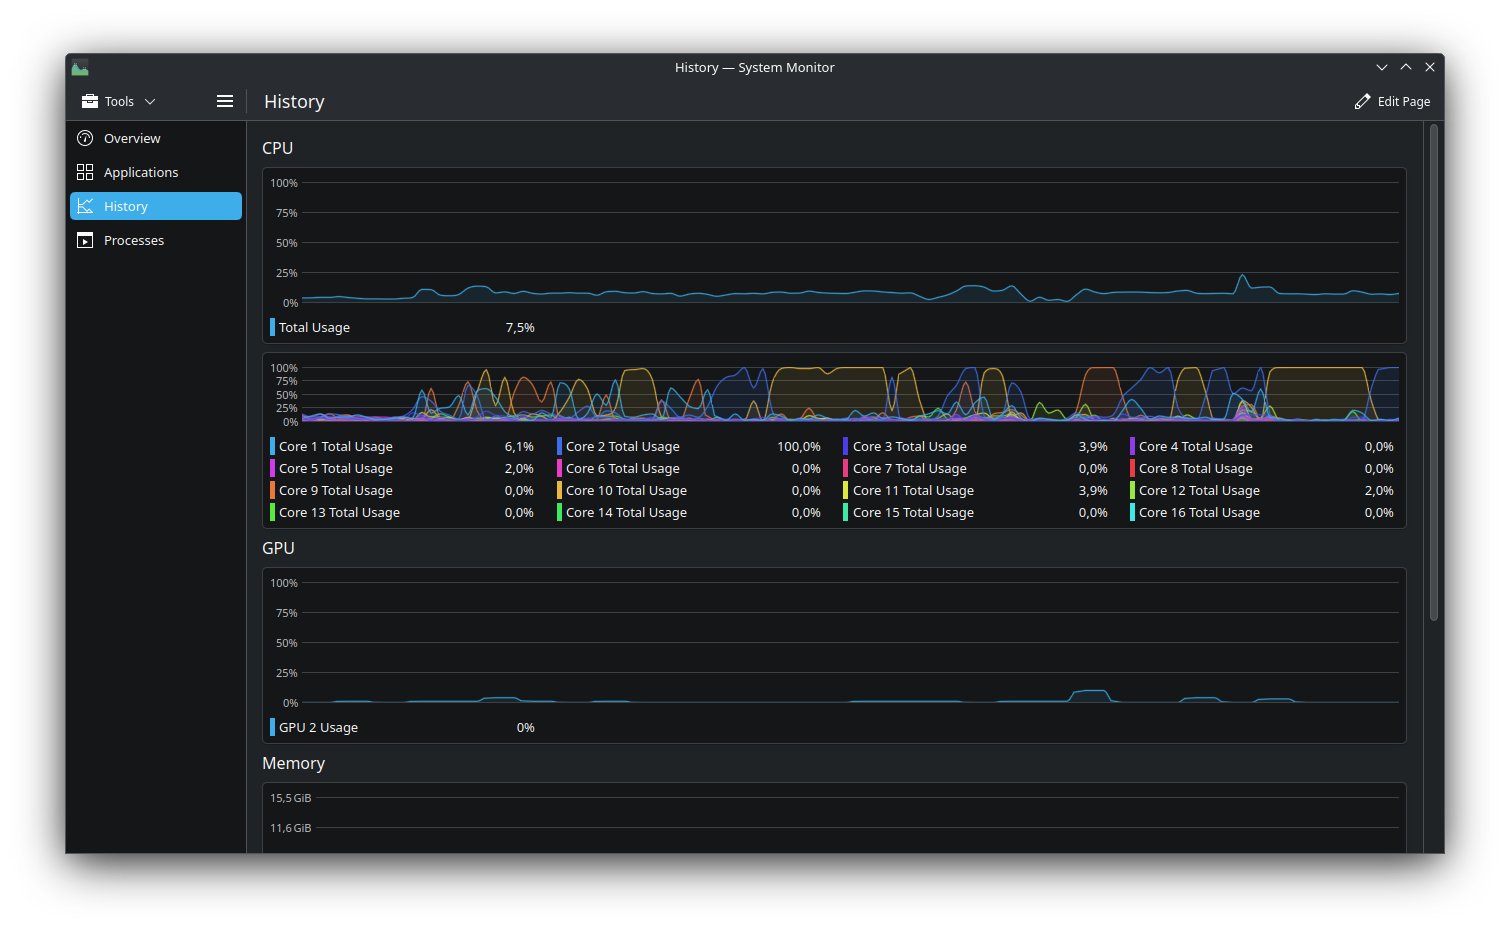Screen dimensions: 1510x931
Task: Maximize the System Monitor window
Action: click(1406, 68)
